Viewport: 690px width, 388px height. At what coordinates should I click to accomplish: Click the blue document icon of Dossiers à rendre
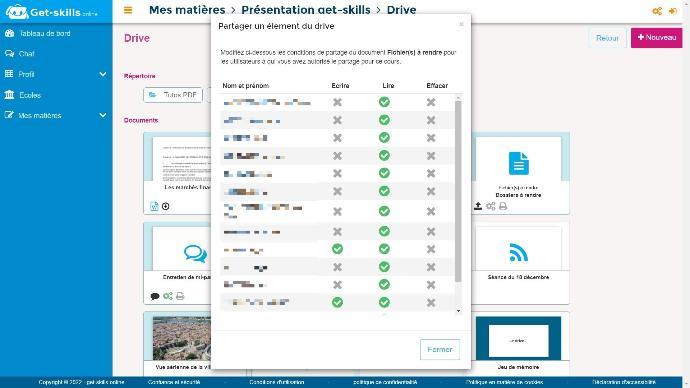(518, 163)
